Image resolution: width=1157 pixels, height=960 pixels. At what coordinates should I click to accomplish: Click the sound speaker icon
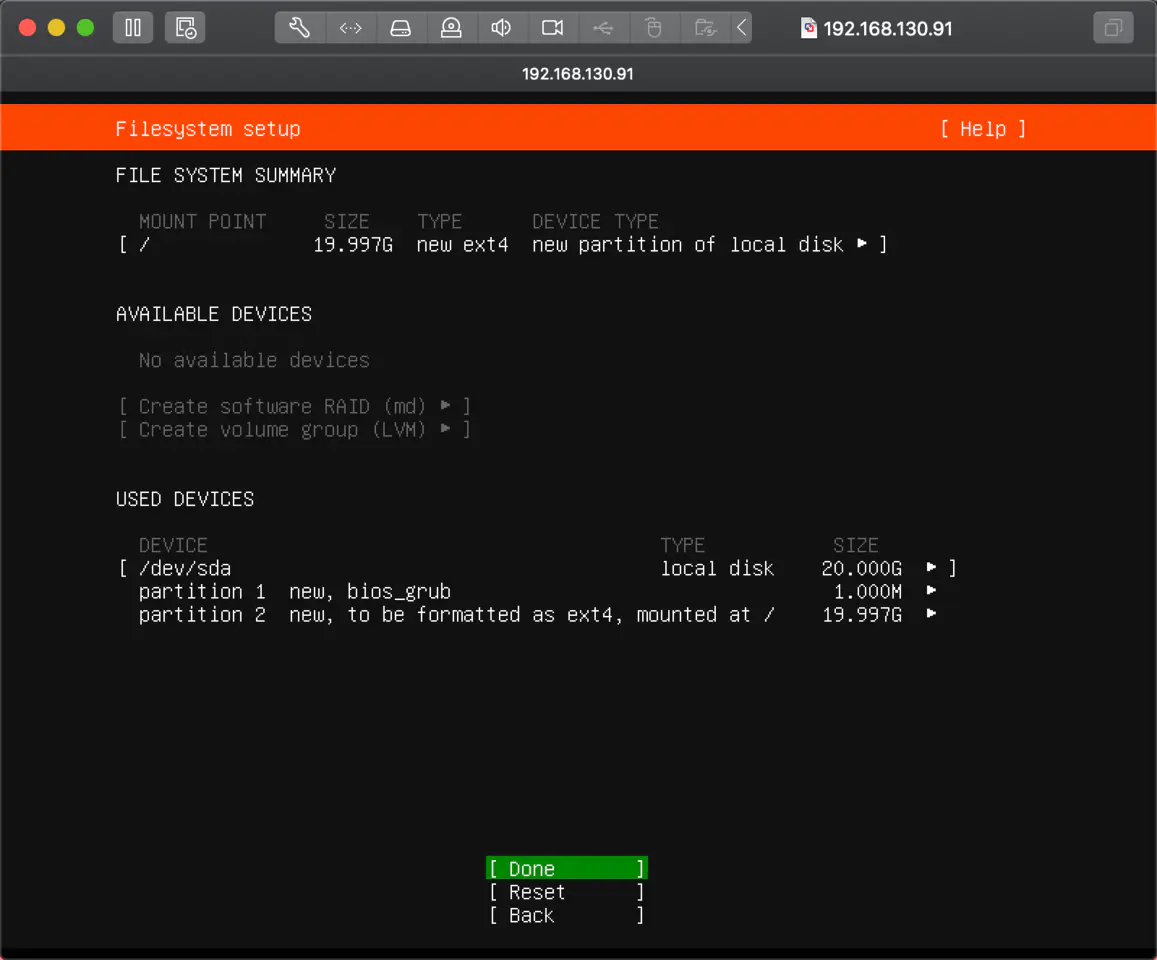(x=501, y=28)
